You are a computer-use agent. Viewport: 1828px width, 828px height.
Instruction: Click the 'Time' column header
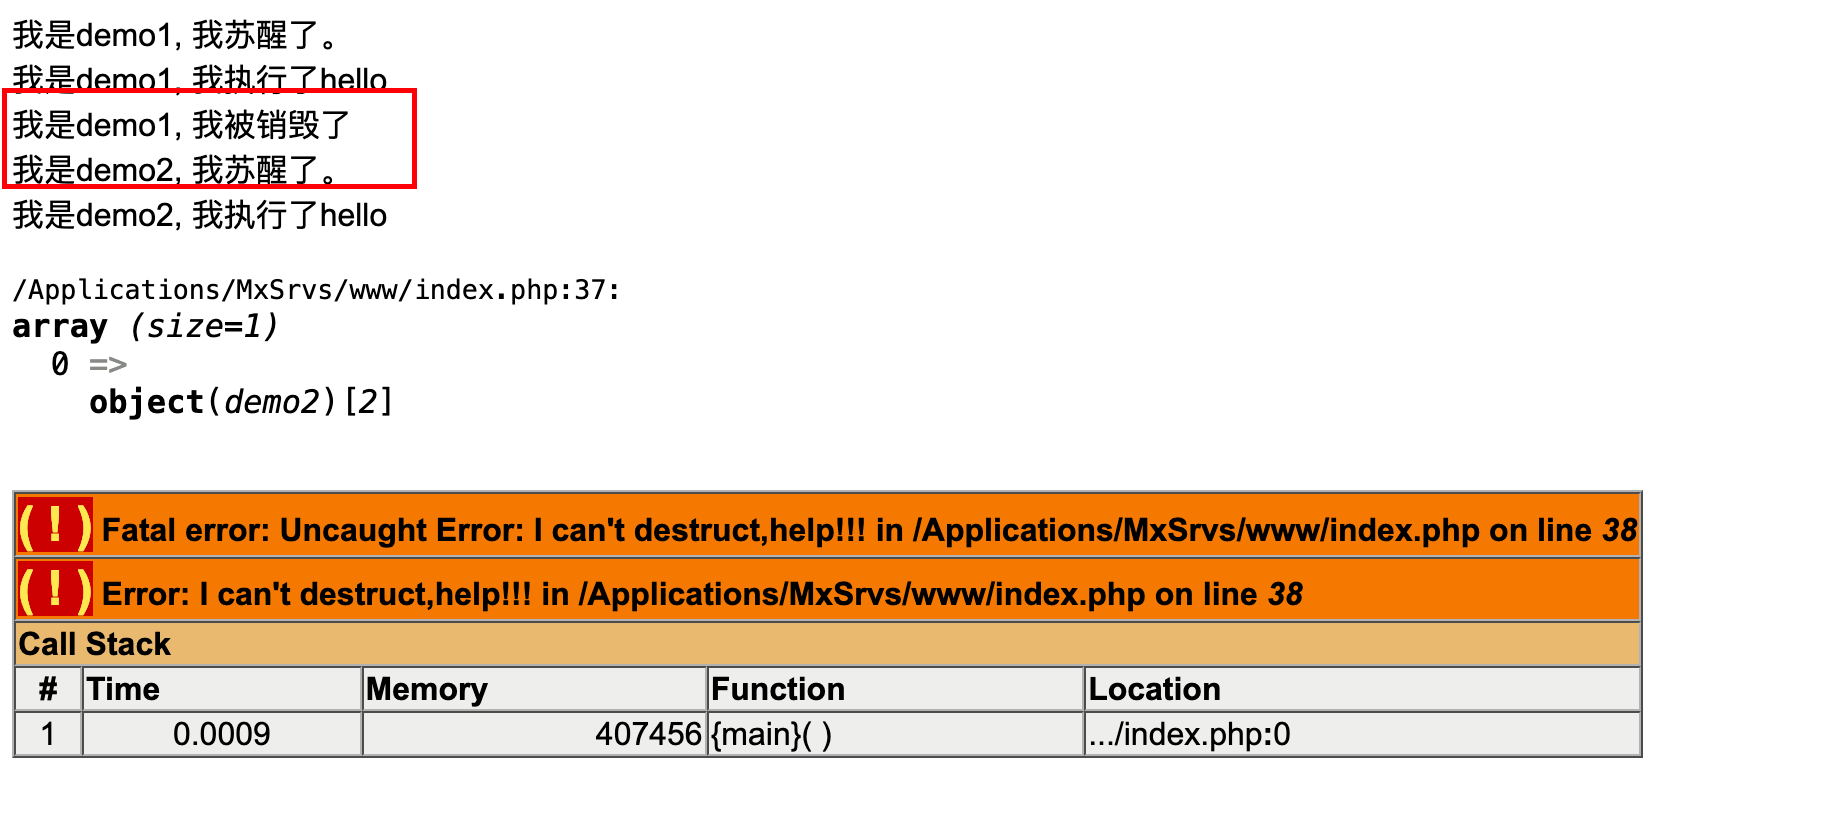coord(222,689)
